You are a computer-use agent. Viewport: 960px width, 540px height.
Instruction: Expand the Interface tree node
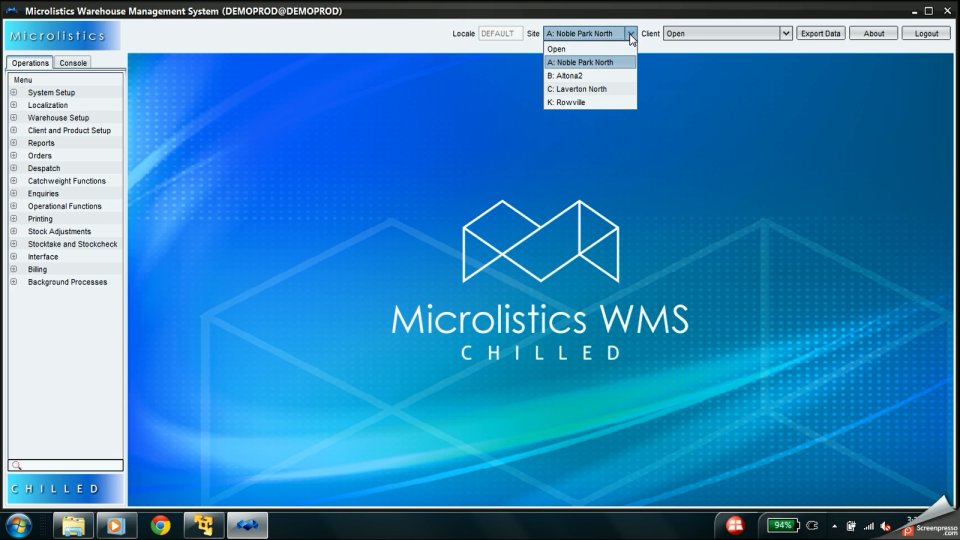[x=13, y=257]
